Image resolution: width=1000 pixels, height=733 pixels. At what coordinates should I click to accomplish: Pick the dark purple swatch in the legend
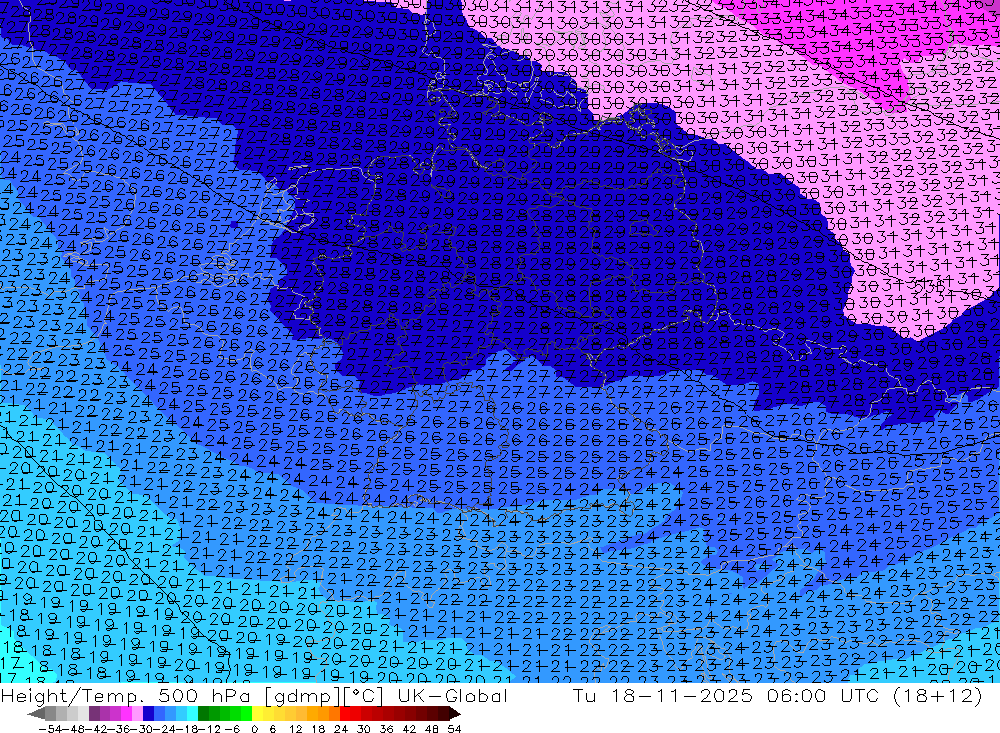click(x=94, y=713)
